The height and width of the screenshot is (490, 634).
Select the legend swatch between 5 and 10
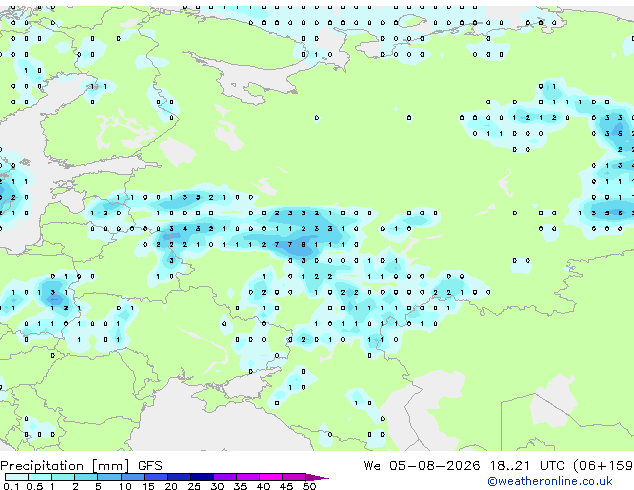point(109,477)
